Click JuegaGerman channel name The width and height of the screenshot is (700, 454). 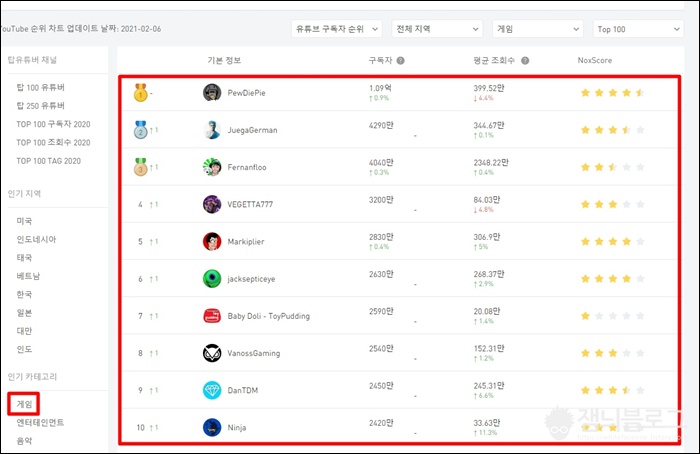coord(252,130)
